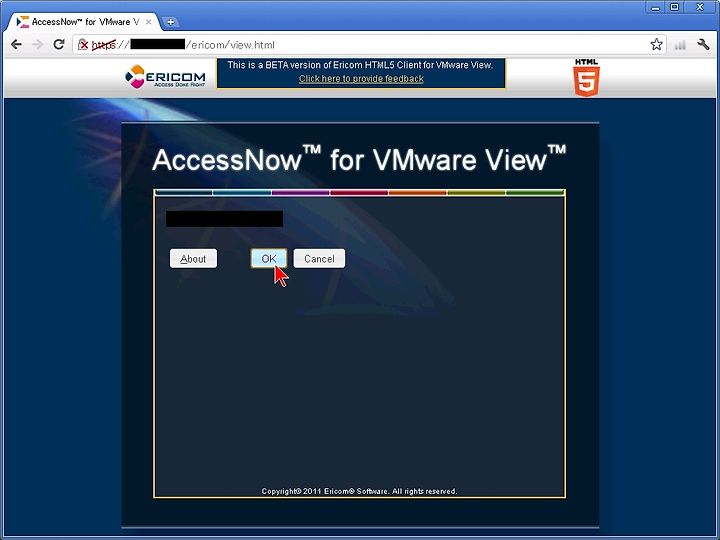Click the insecure https warning icon
720x540 pixels.
point(83,45)
